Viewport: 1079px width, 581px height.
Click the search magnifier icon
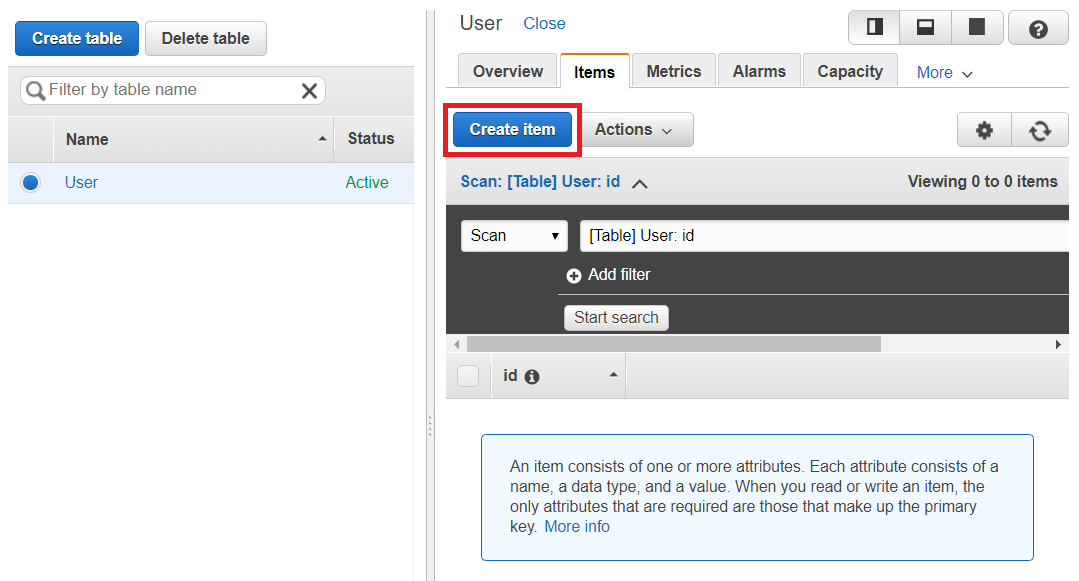(x=35, y=90)
